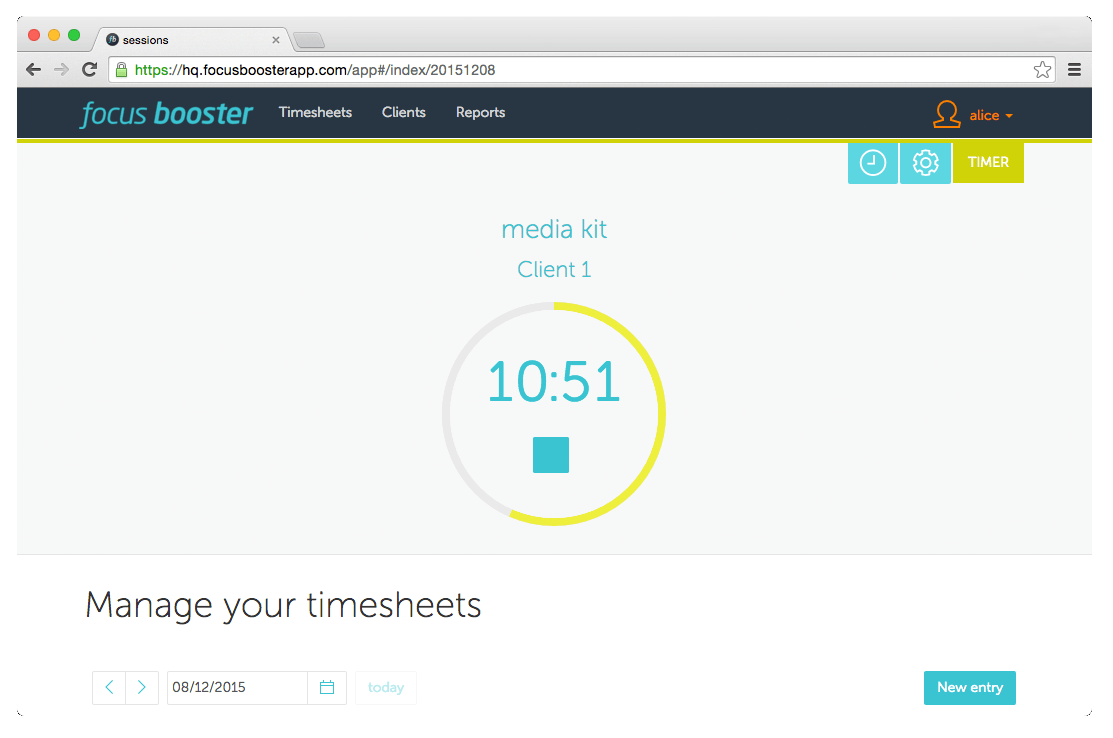Screen dimensions: 1113x738
Task: Click the date field showing 08/12/2015
Action: (x=237, y=688)
